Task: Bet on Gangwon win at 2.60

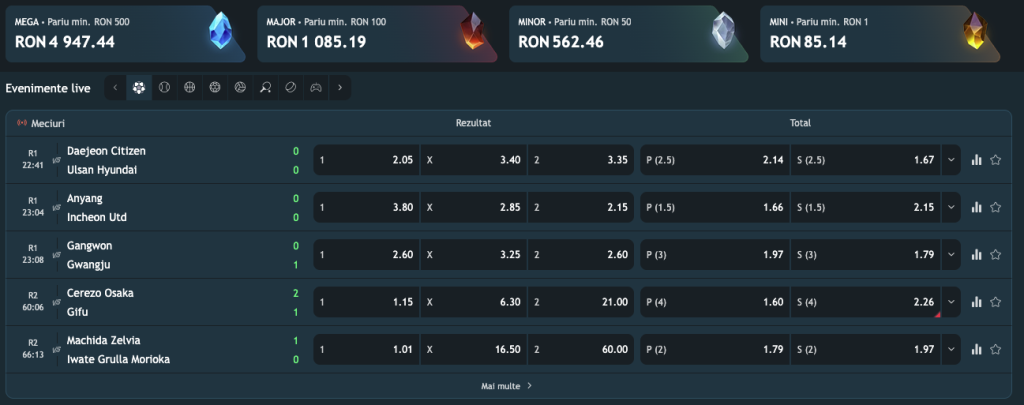Action: pos(366,255)
